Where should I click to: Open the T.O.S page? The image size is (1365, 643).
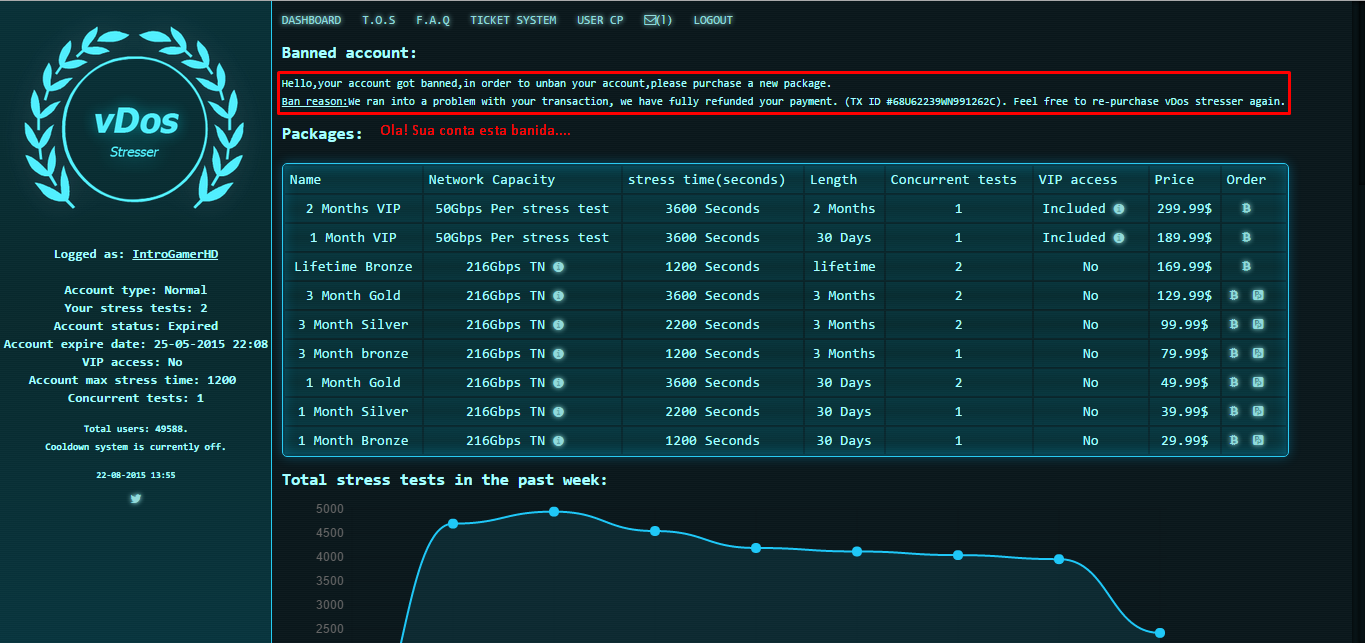379,20
